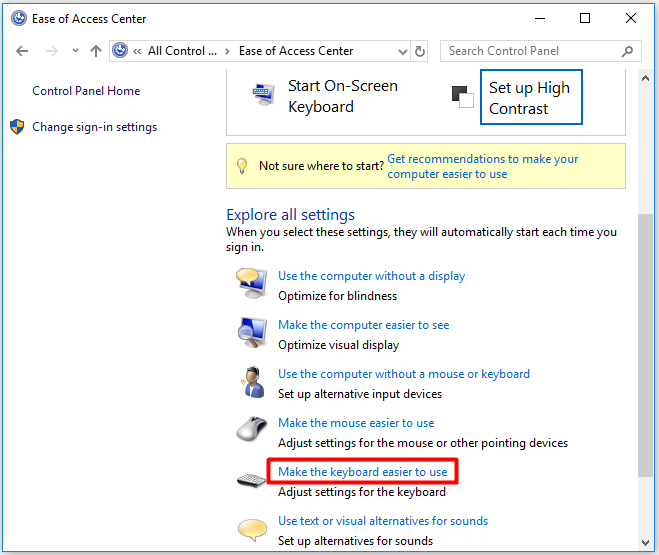Open Use the computer without mouse or keyboard
The width and height of the screenshot is (659, 555).
tap(404, 374)
